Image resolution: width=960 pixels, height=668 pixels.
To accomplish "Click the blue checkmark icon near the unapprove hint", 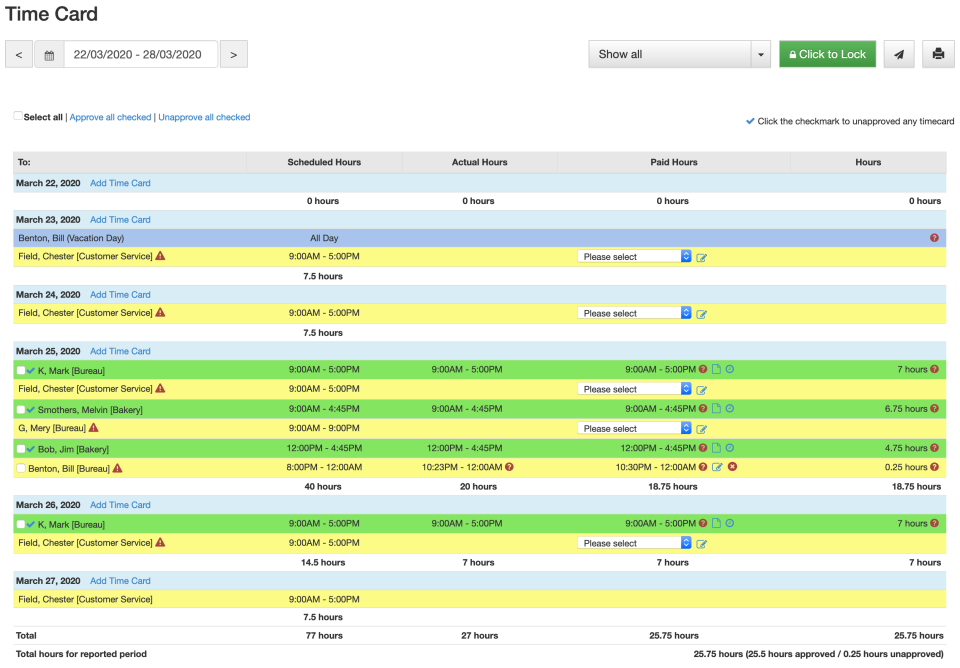I will pos(749,120).
